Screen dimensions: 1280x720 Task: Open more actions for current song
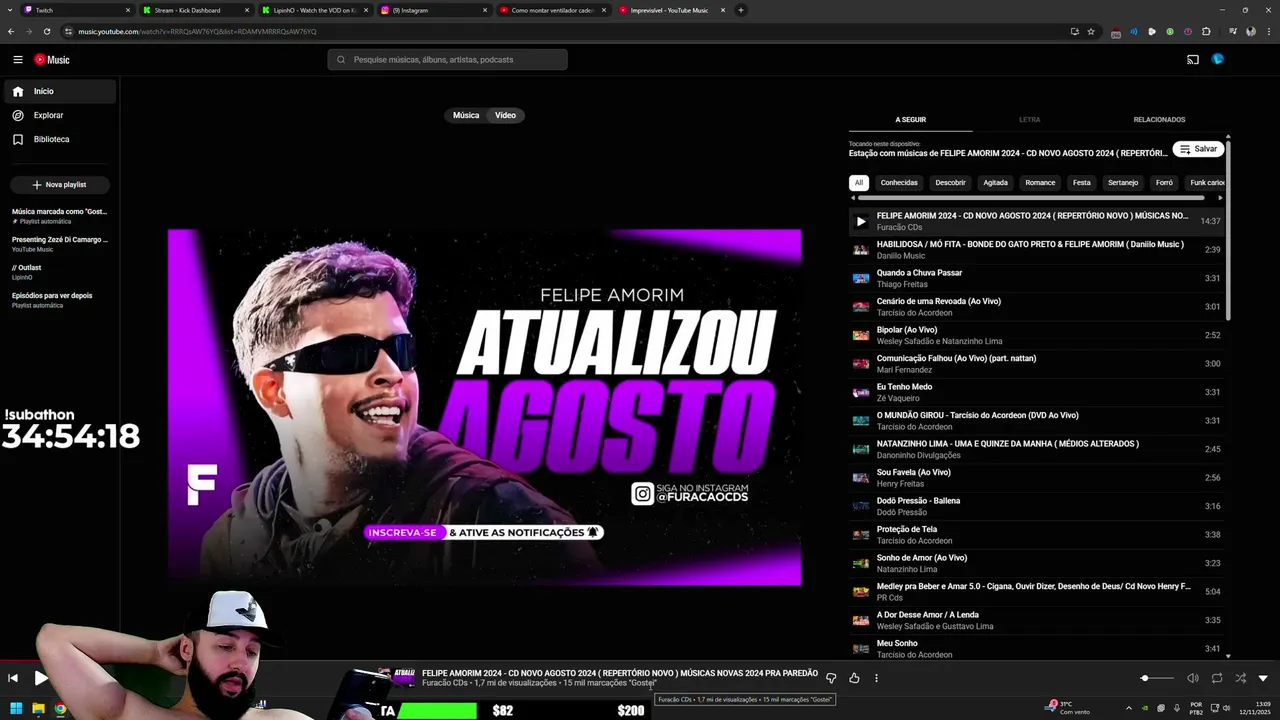point(876,678)
